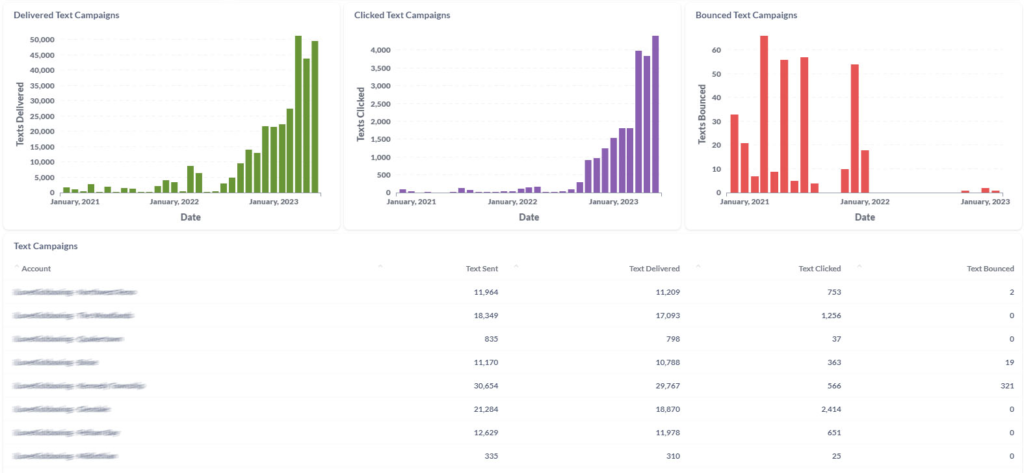This screenshot has width=1024, height=473.
Task: Open the Bounced Text Campaigns chart title
Action: click(x=746, y=15)
